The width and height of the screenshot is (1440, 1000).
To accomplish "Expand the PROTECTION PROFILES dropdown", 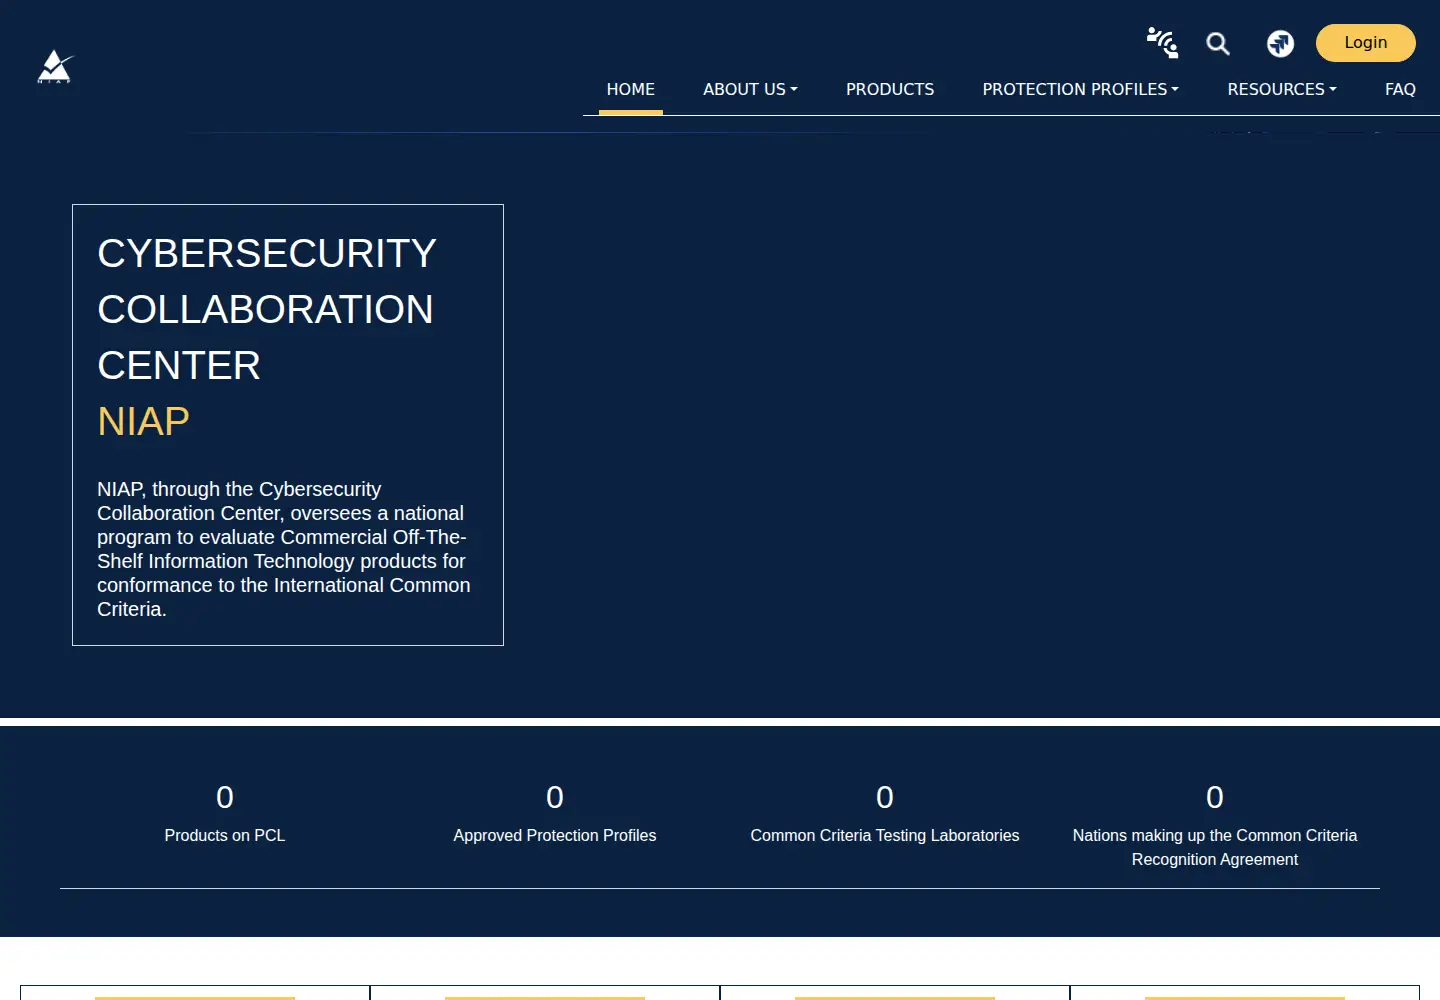I will [1081, 89].
